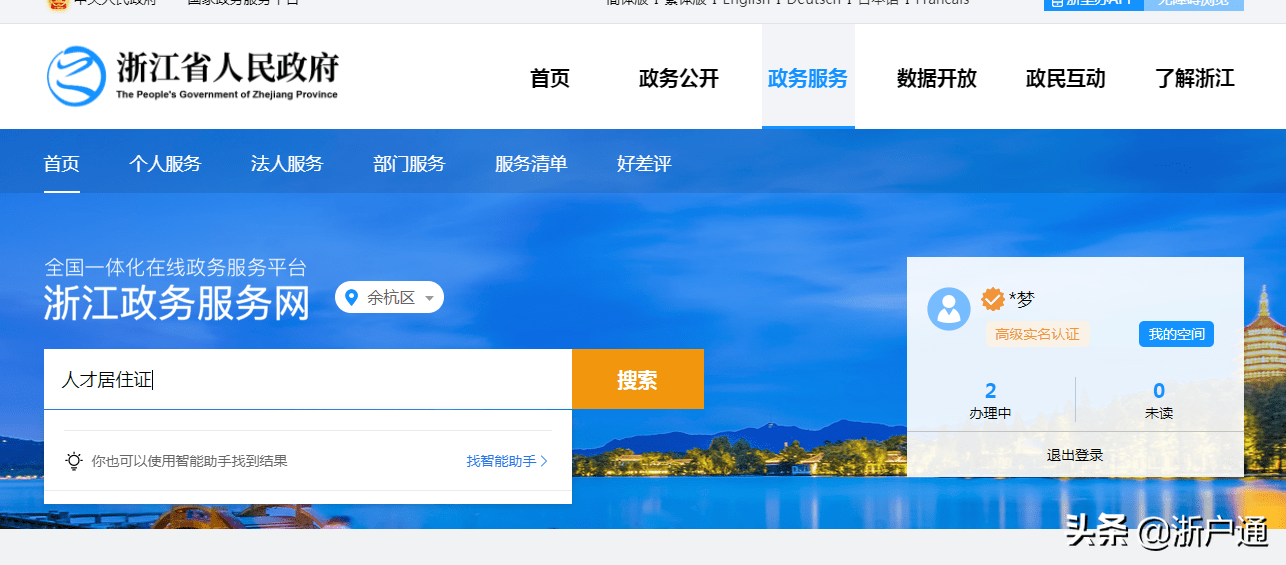Screen dimensions: 1286x565
Task: View the 2 办理中 items
Action: (x=990, y=400)
